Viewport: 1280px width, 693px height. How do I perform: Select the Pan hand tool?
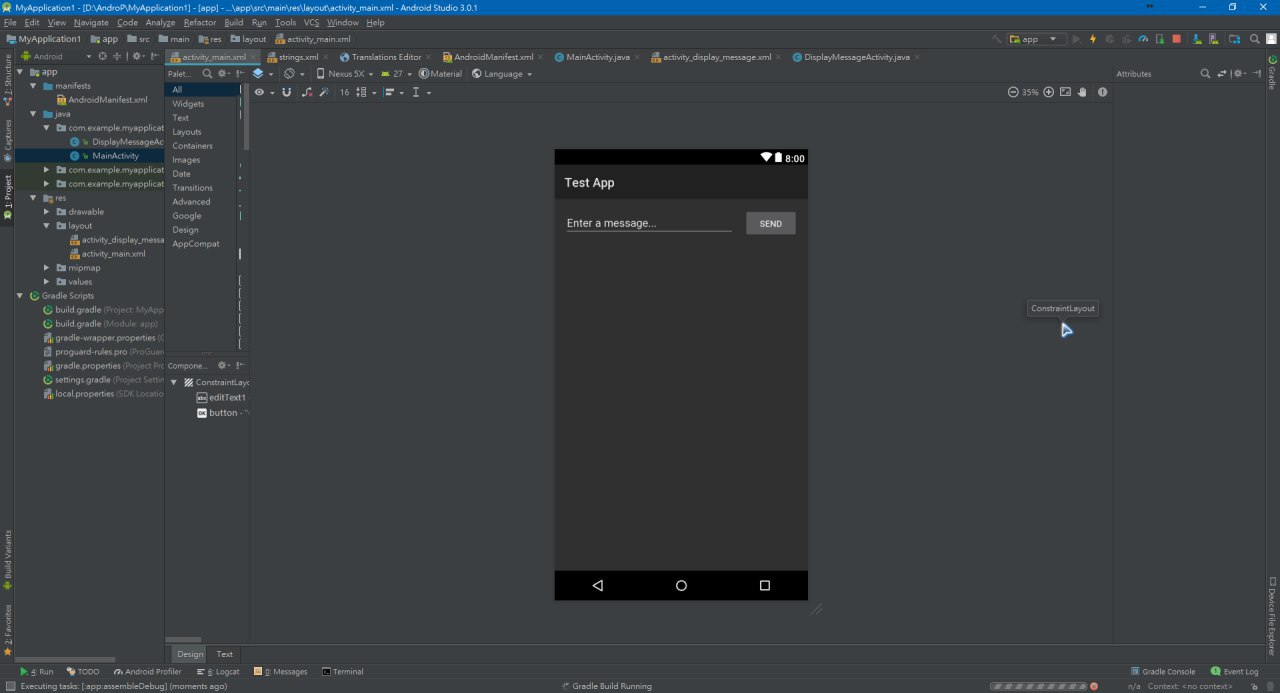[x=1083, y=92]
